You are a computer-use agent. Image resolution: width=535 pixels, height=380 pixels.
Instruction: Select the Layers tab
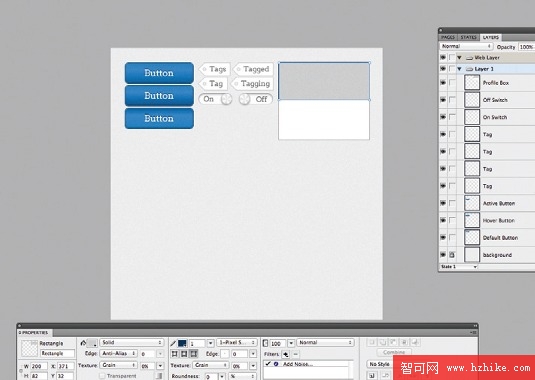[491, 37]
